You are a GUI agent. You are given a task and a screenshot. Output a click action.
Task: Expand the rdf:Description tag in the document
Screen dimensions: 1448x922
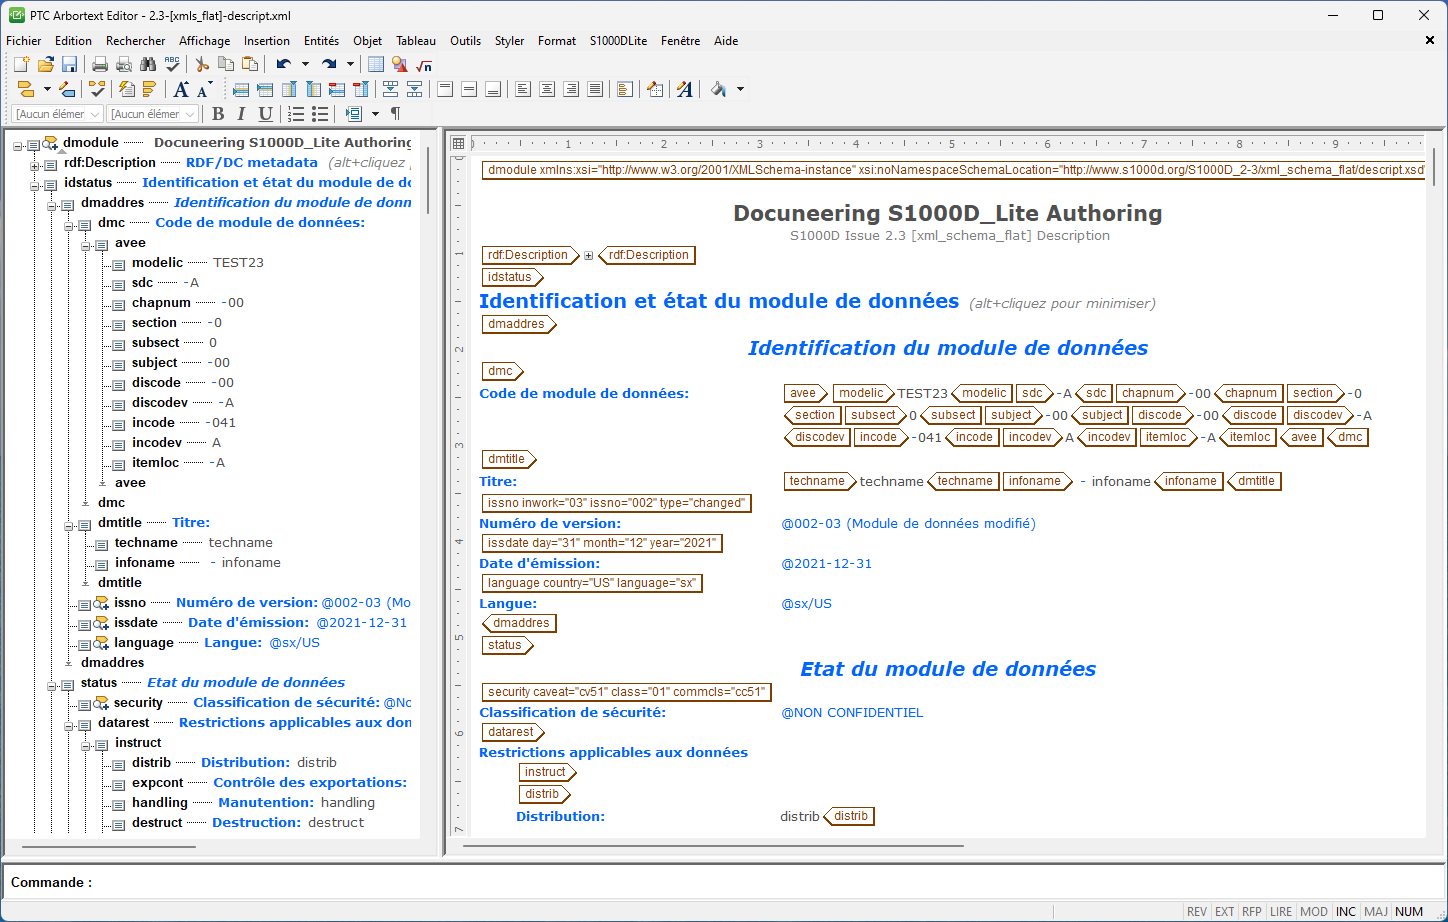click(589, 256)
